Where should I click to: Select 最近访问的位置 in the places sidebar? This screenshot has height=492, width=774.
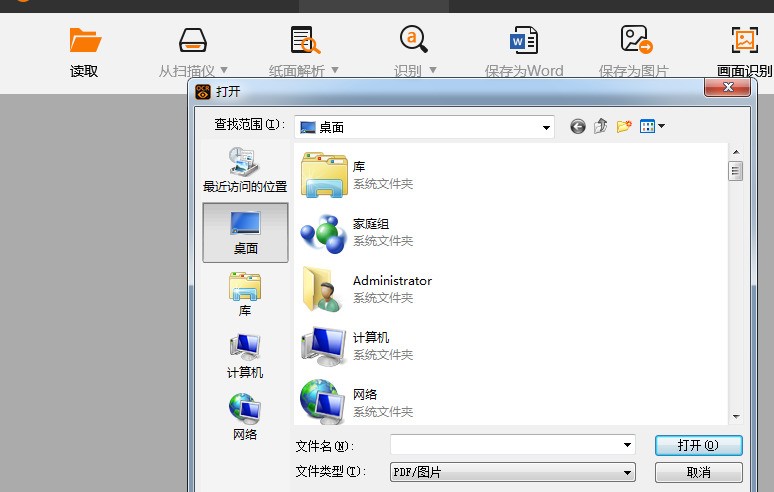tap(245, 170)
